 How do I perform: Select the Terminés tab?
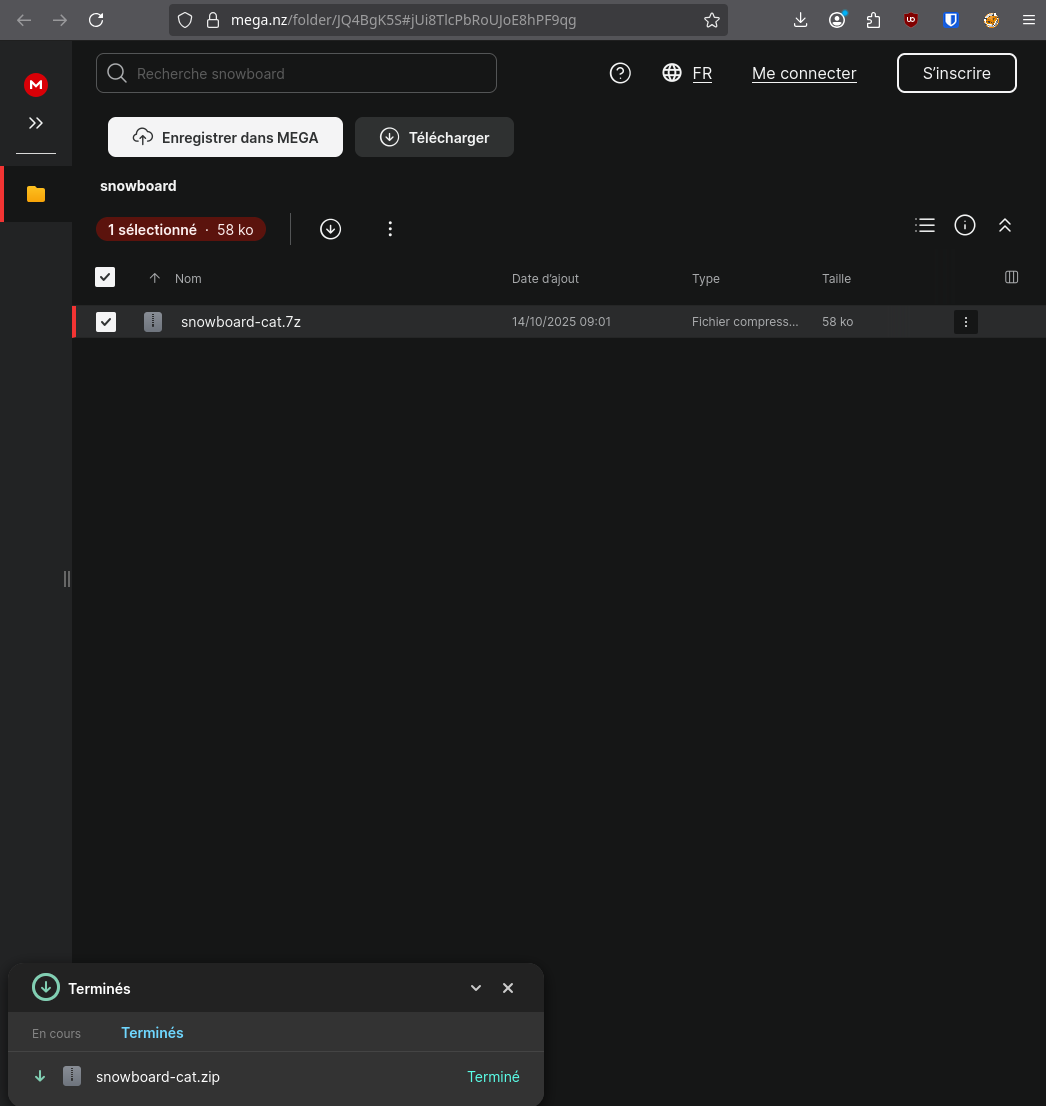tap(152, 1033)
